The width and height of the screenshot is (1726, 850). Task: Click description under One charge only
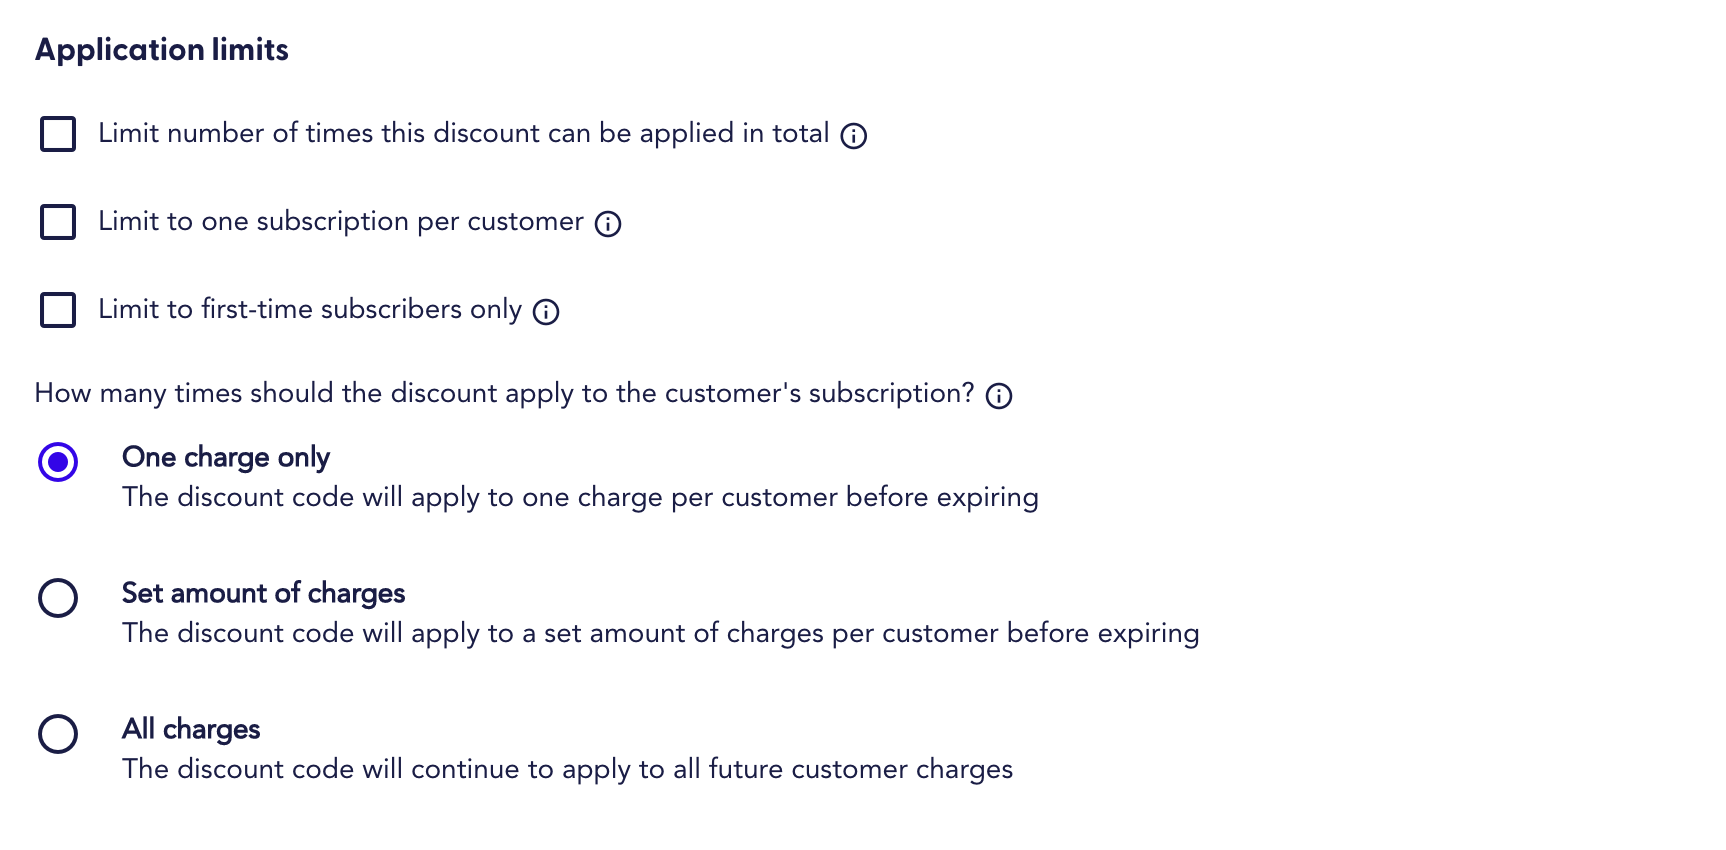[x=580, y=497]
